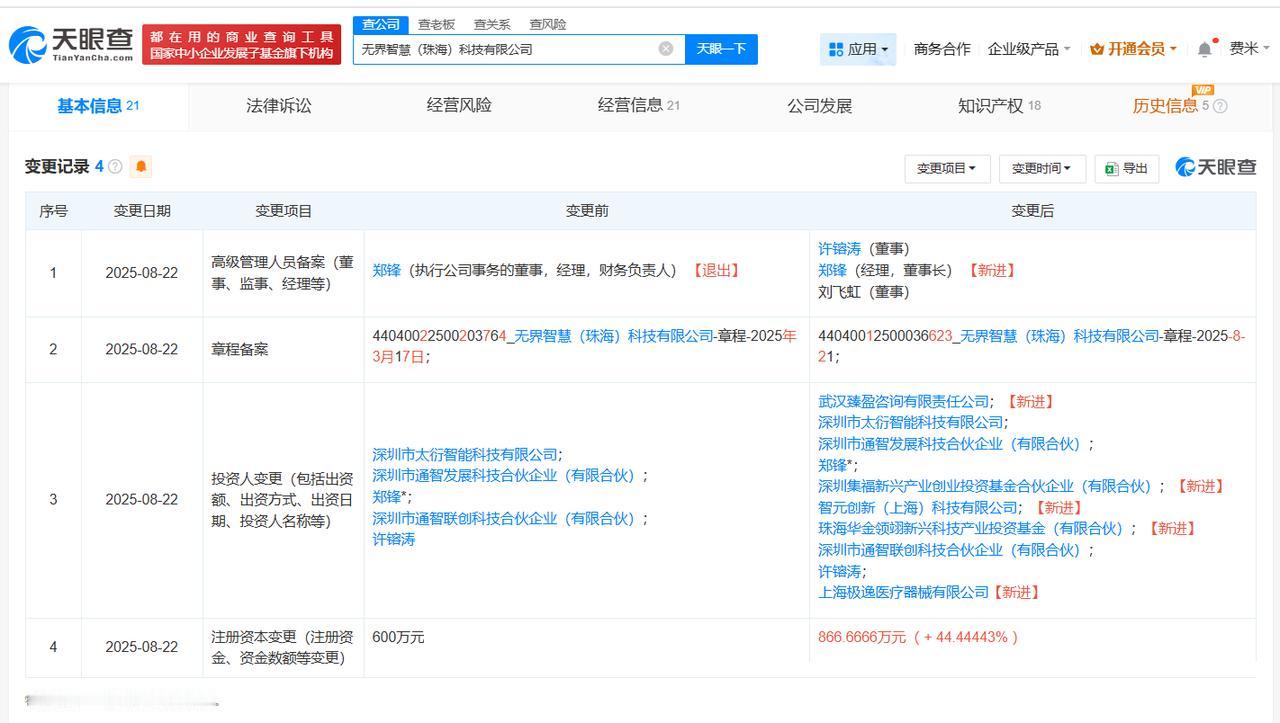This screenshot has height=723, width=1280.
Task: Open the 应用 dropdown
Action: click(859, 49)
